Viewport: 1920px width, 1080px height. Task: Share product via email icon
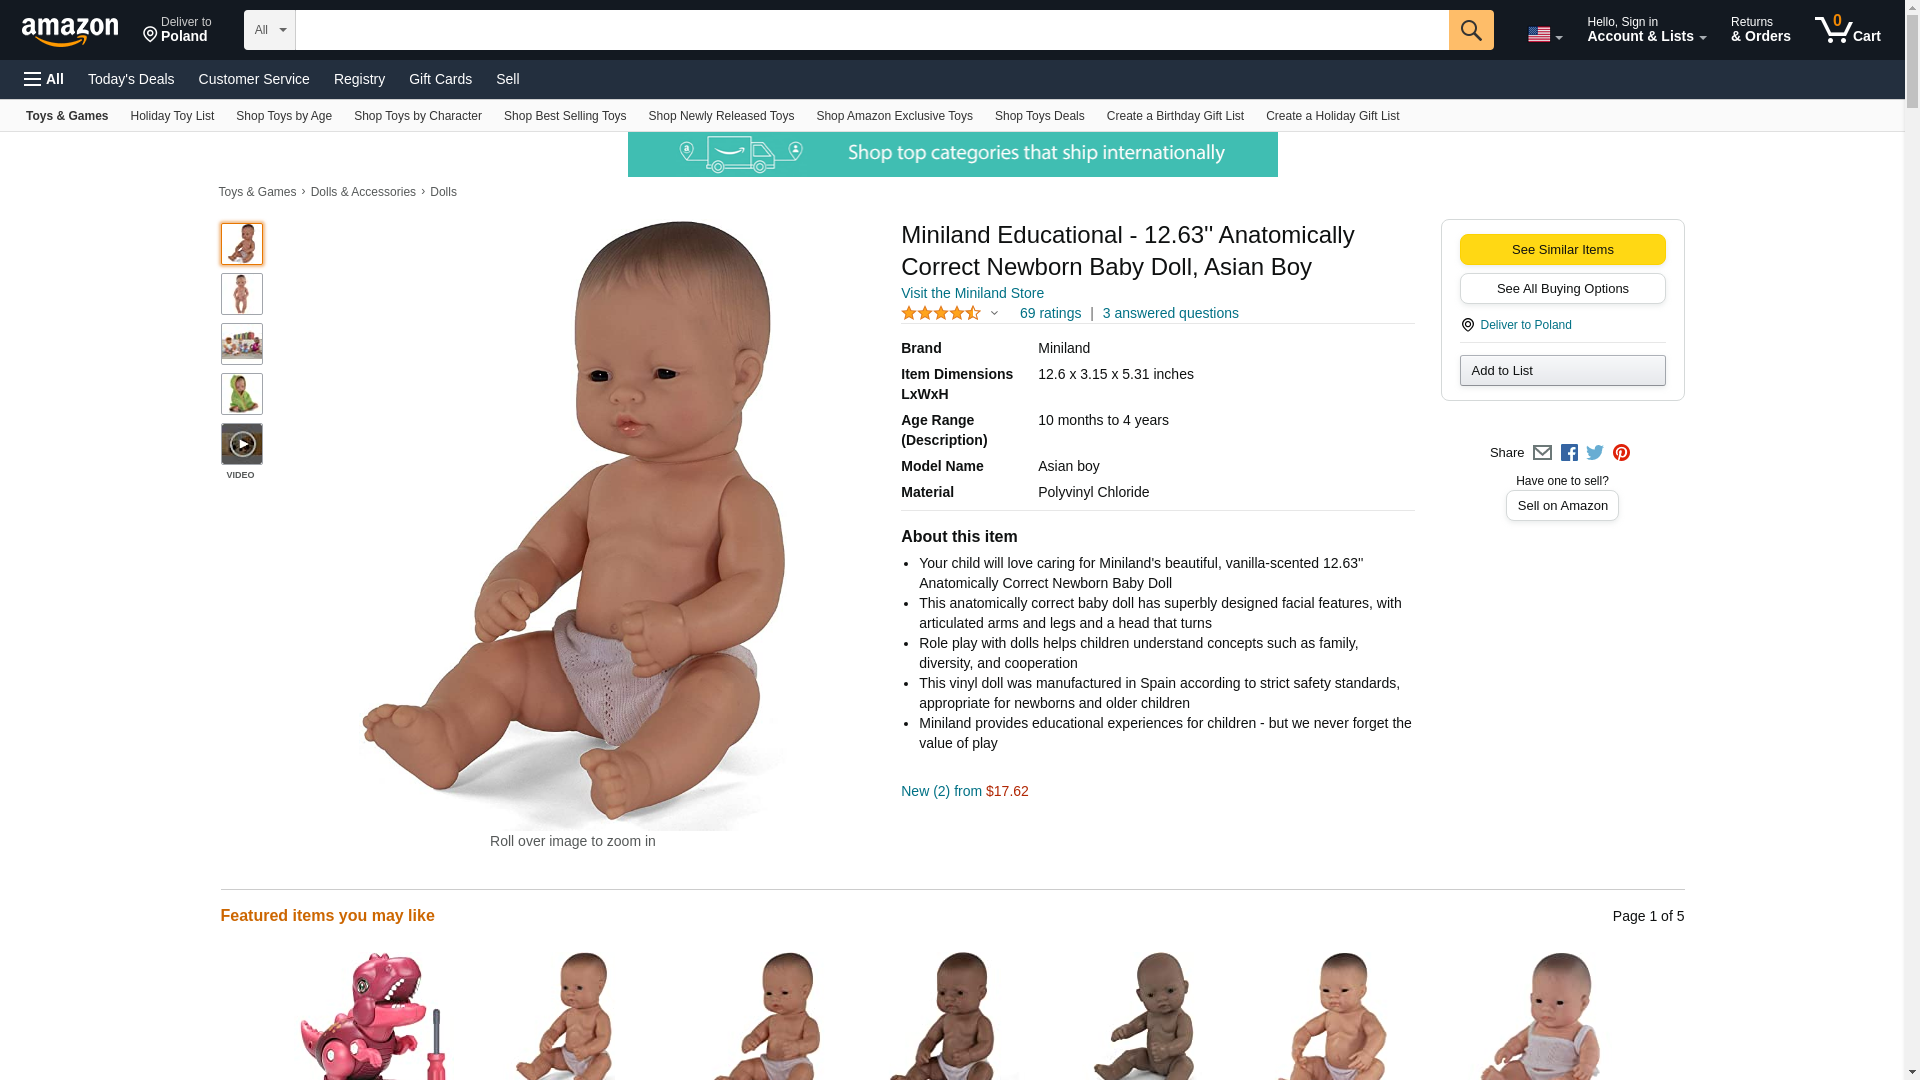1542,453
